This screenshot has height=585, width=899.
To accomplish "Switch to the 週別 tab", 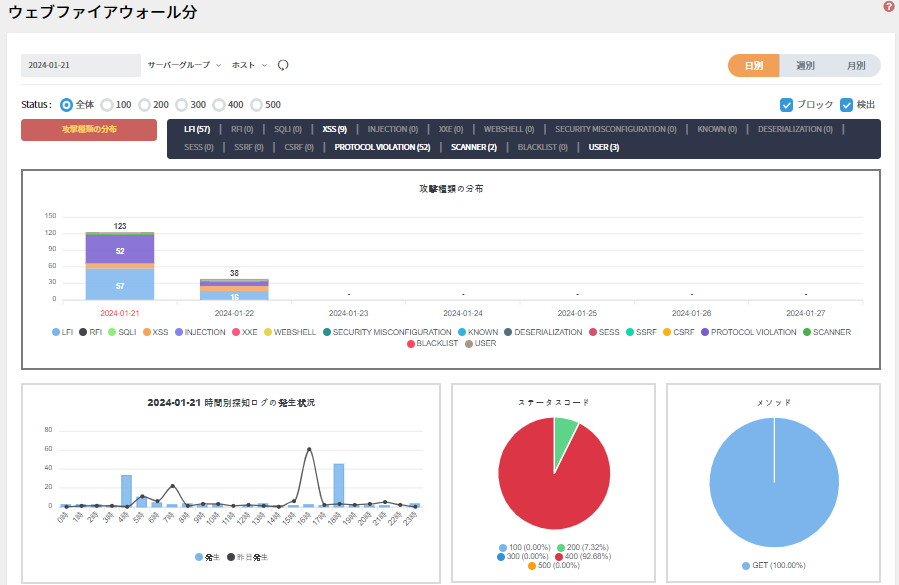I will point(805,65).
